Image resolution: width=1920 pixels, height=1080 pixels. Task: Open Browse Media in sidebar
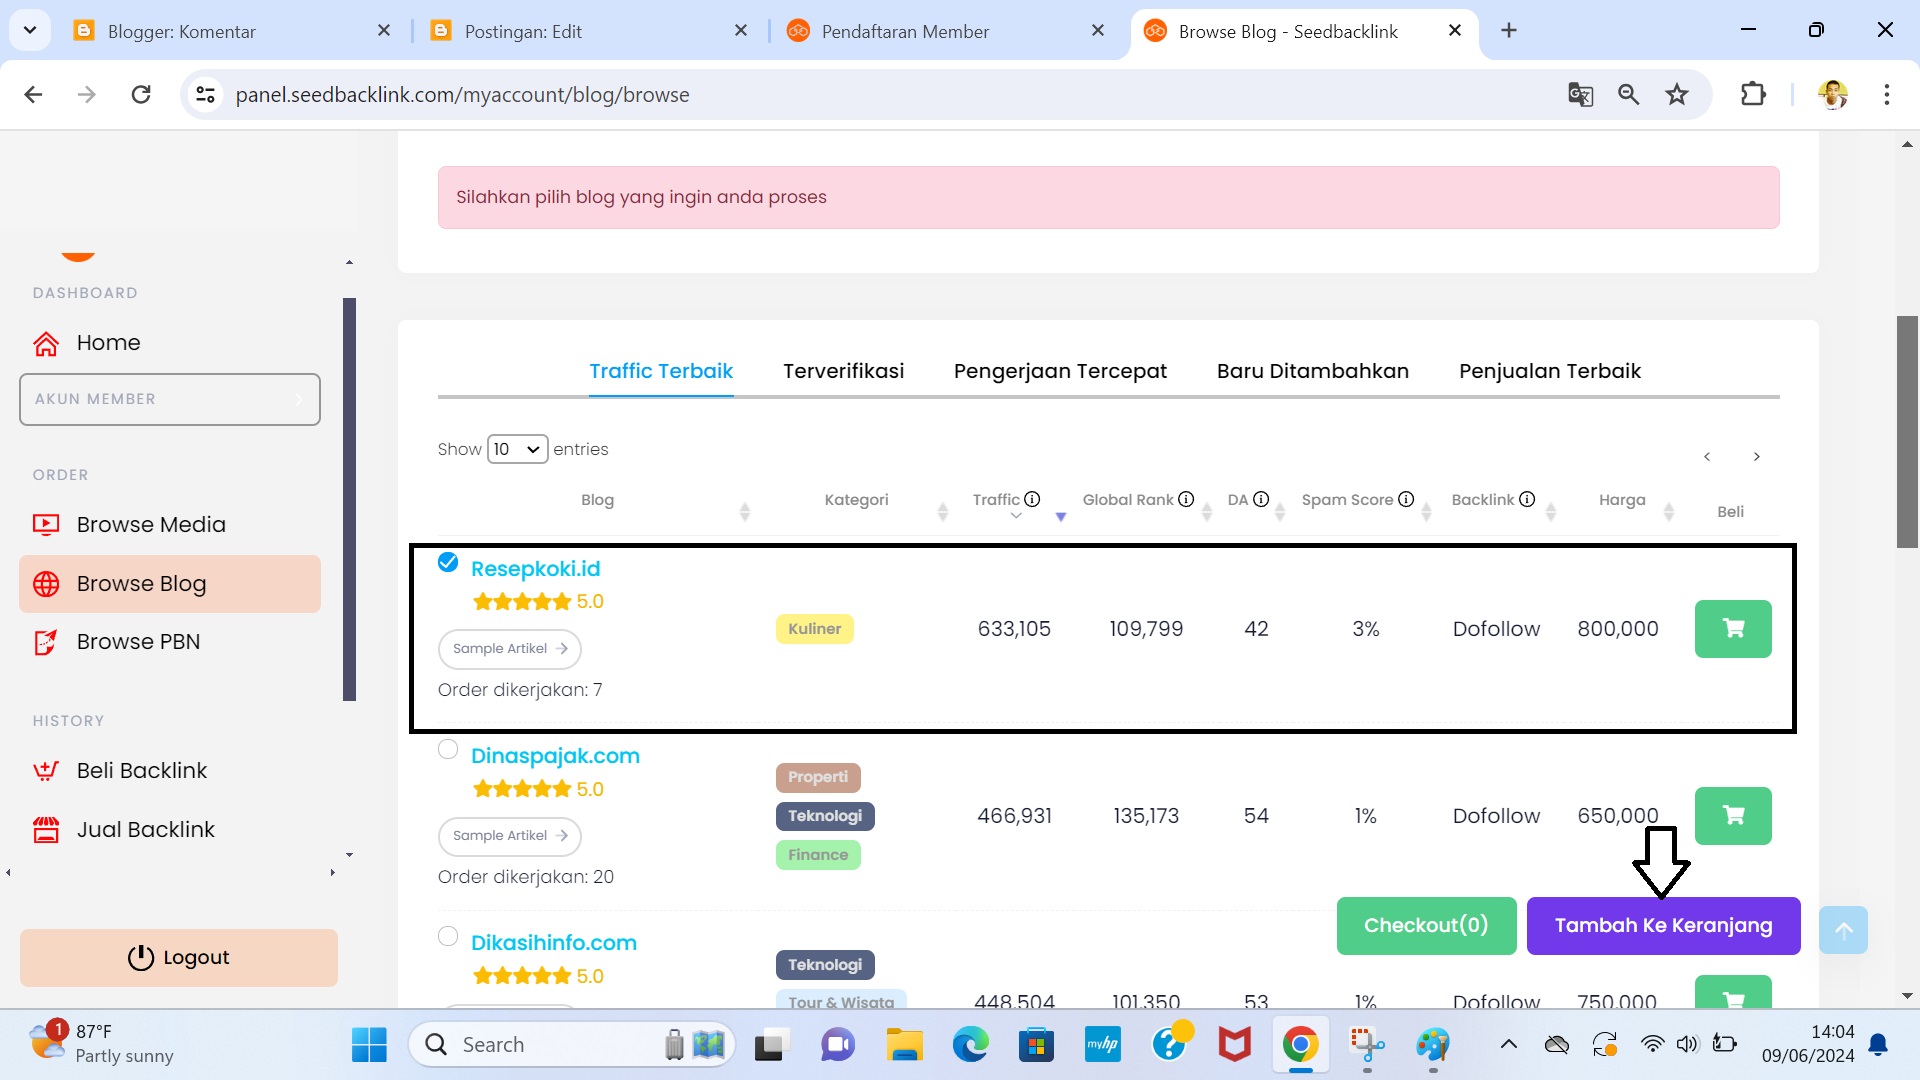click(151, 524)
